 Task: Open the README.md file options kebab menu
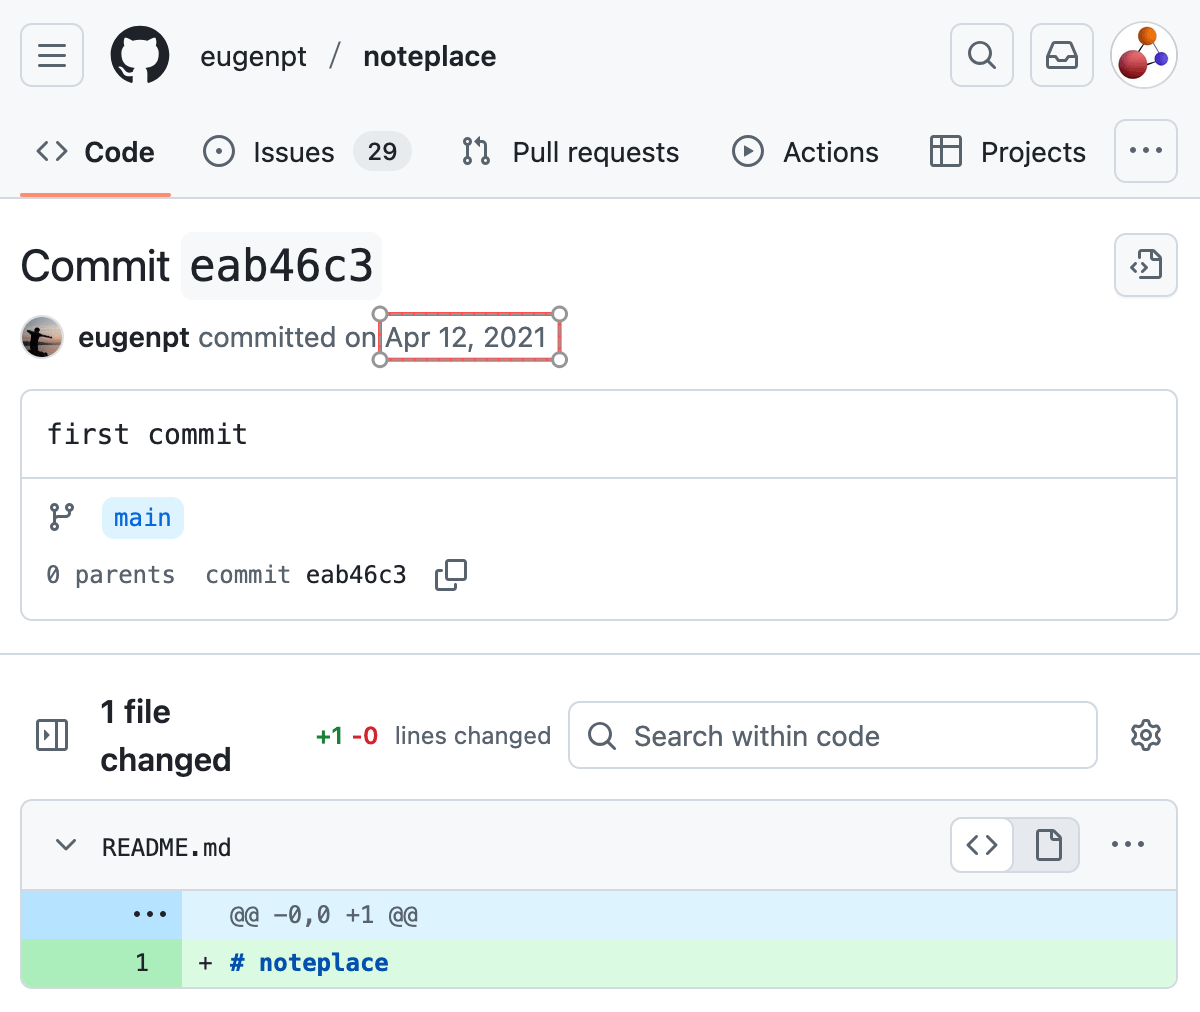pos(1128,845)
